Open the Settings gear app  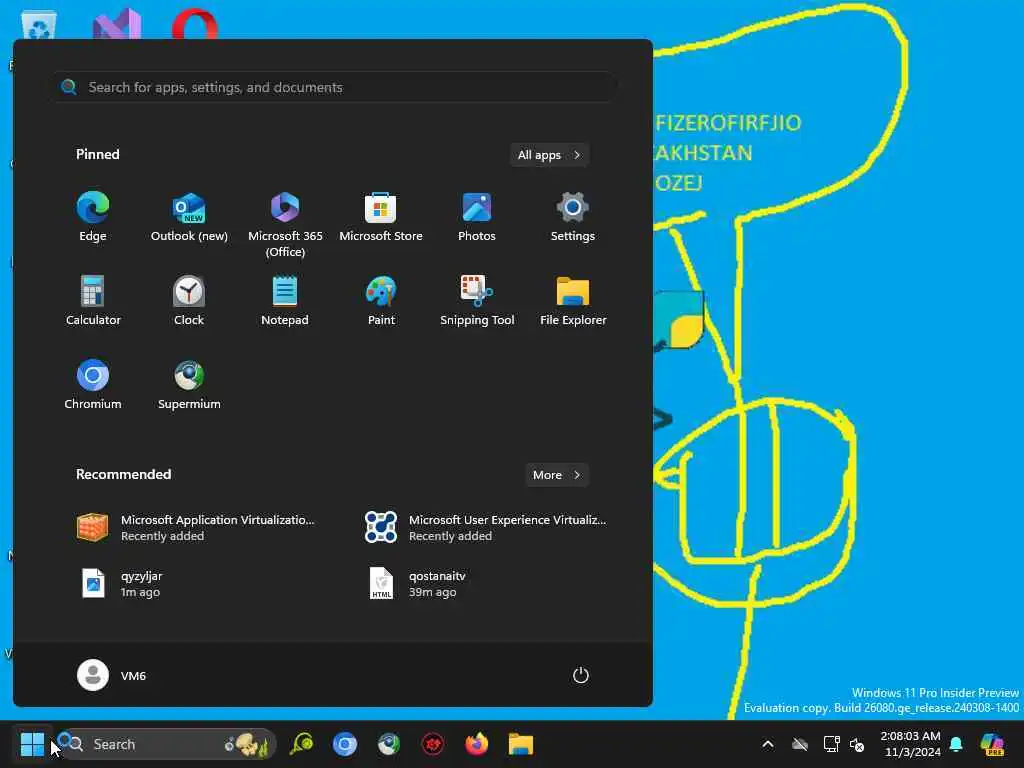[x=573, y=217]
